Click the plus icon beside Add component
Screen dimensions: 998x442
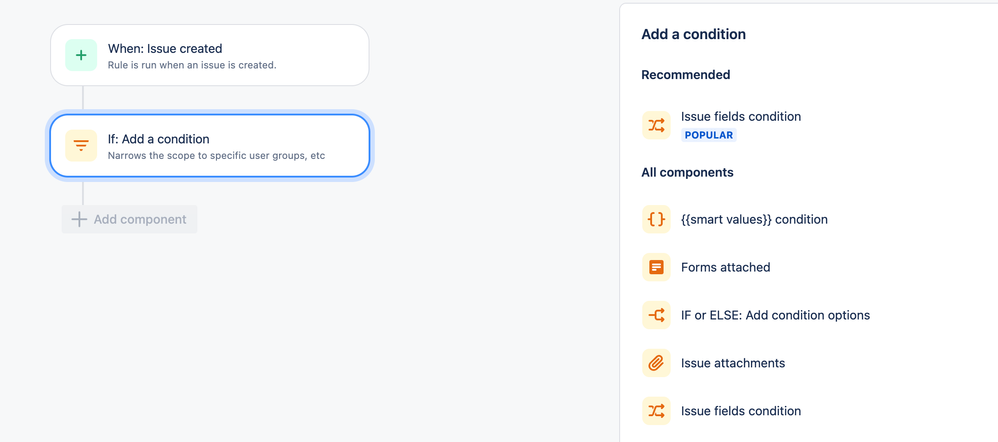click(x=79, y=219)
